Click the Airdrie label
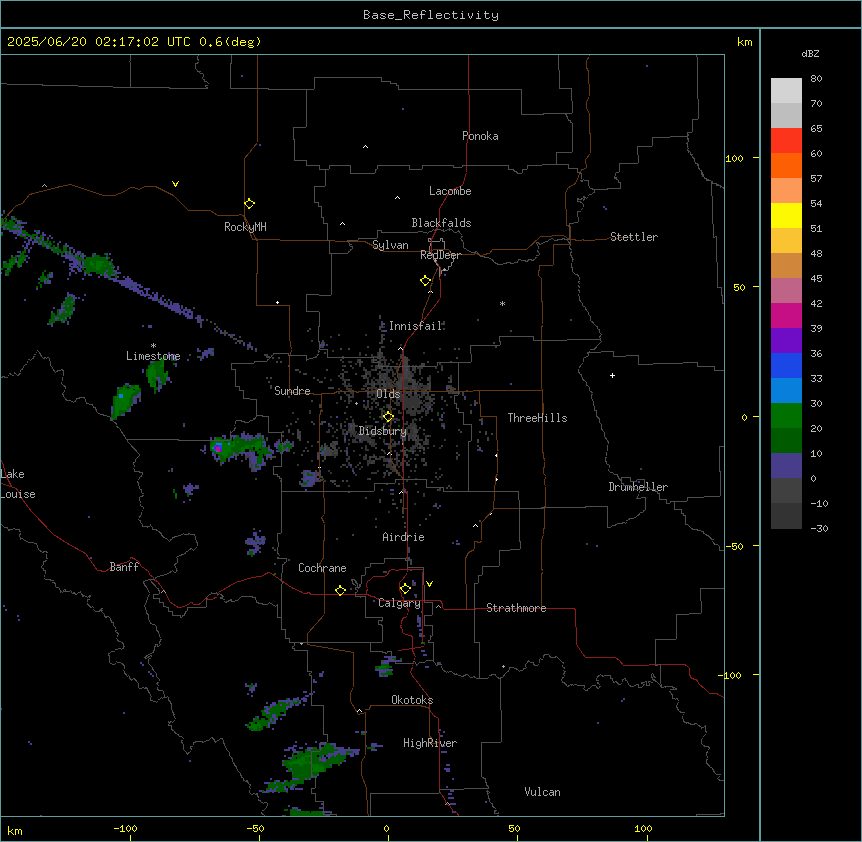 pyautogui.click(x=404, y=537)
